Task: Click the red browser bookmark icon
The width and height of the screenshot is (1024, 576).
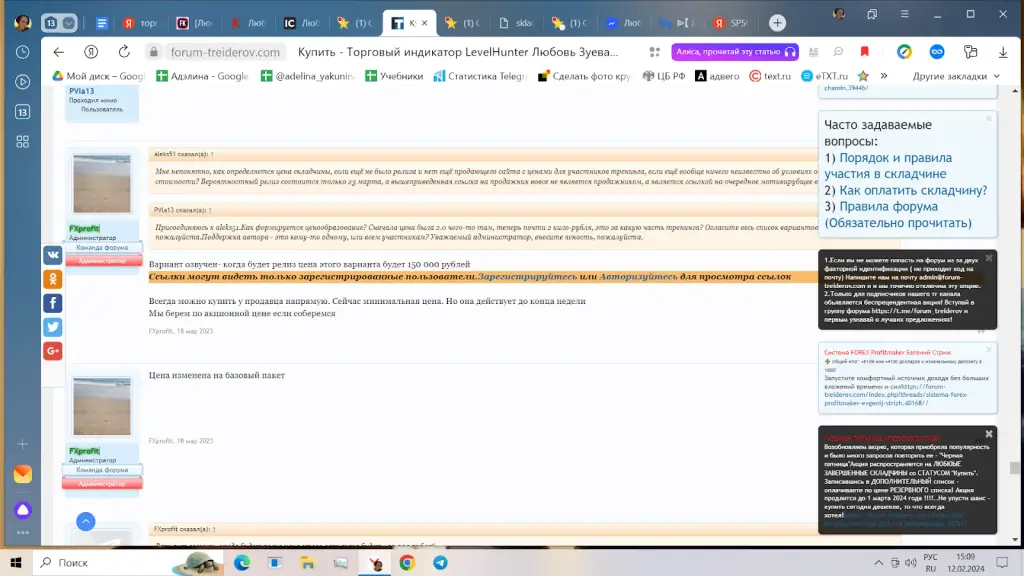Action: click(x=865, y=52)
